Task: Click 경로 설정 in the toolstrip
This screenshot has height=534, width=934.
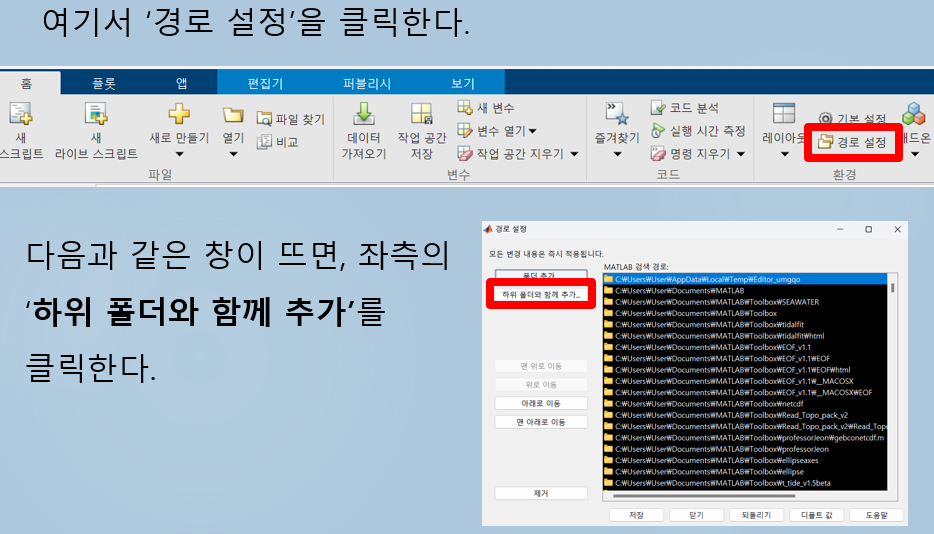Action: click(852, 142)
